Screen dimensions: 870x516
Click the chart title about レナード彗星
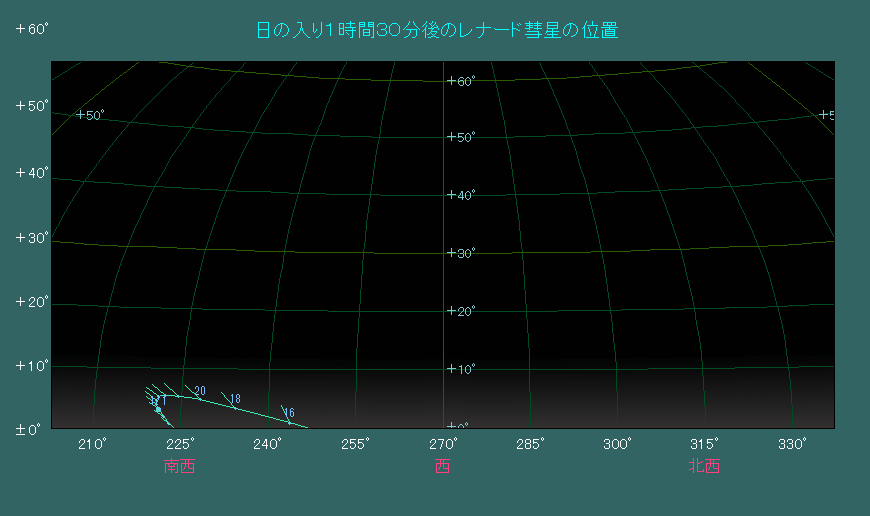(438, 31)
